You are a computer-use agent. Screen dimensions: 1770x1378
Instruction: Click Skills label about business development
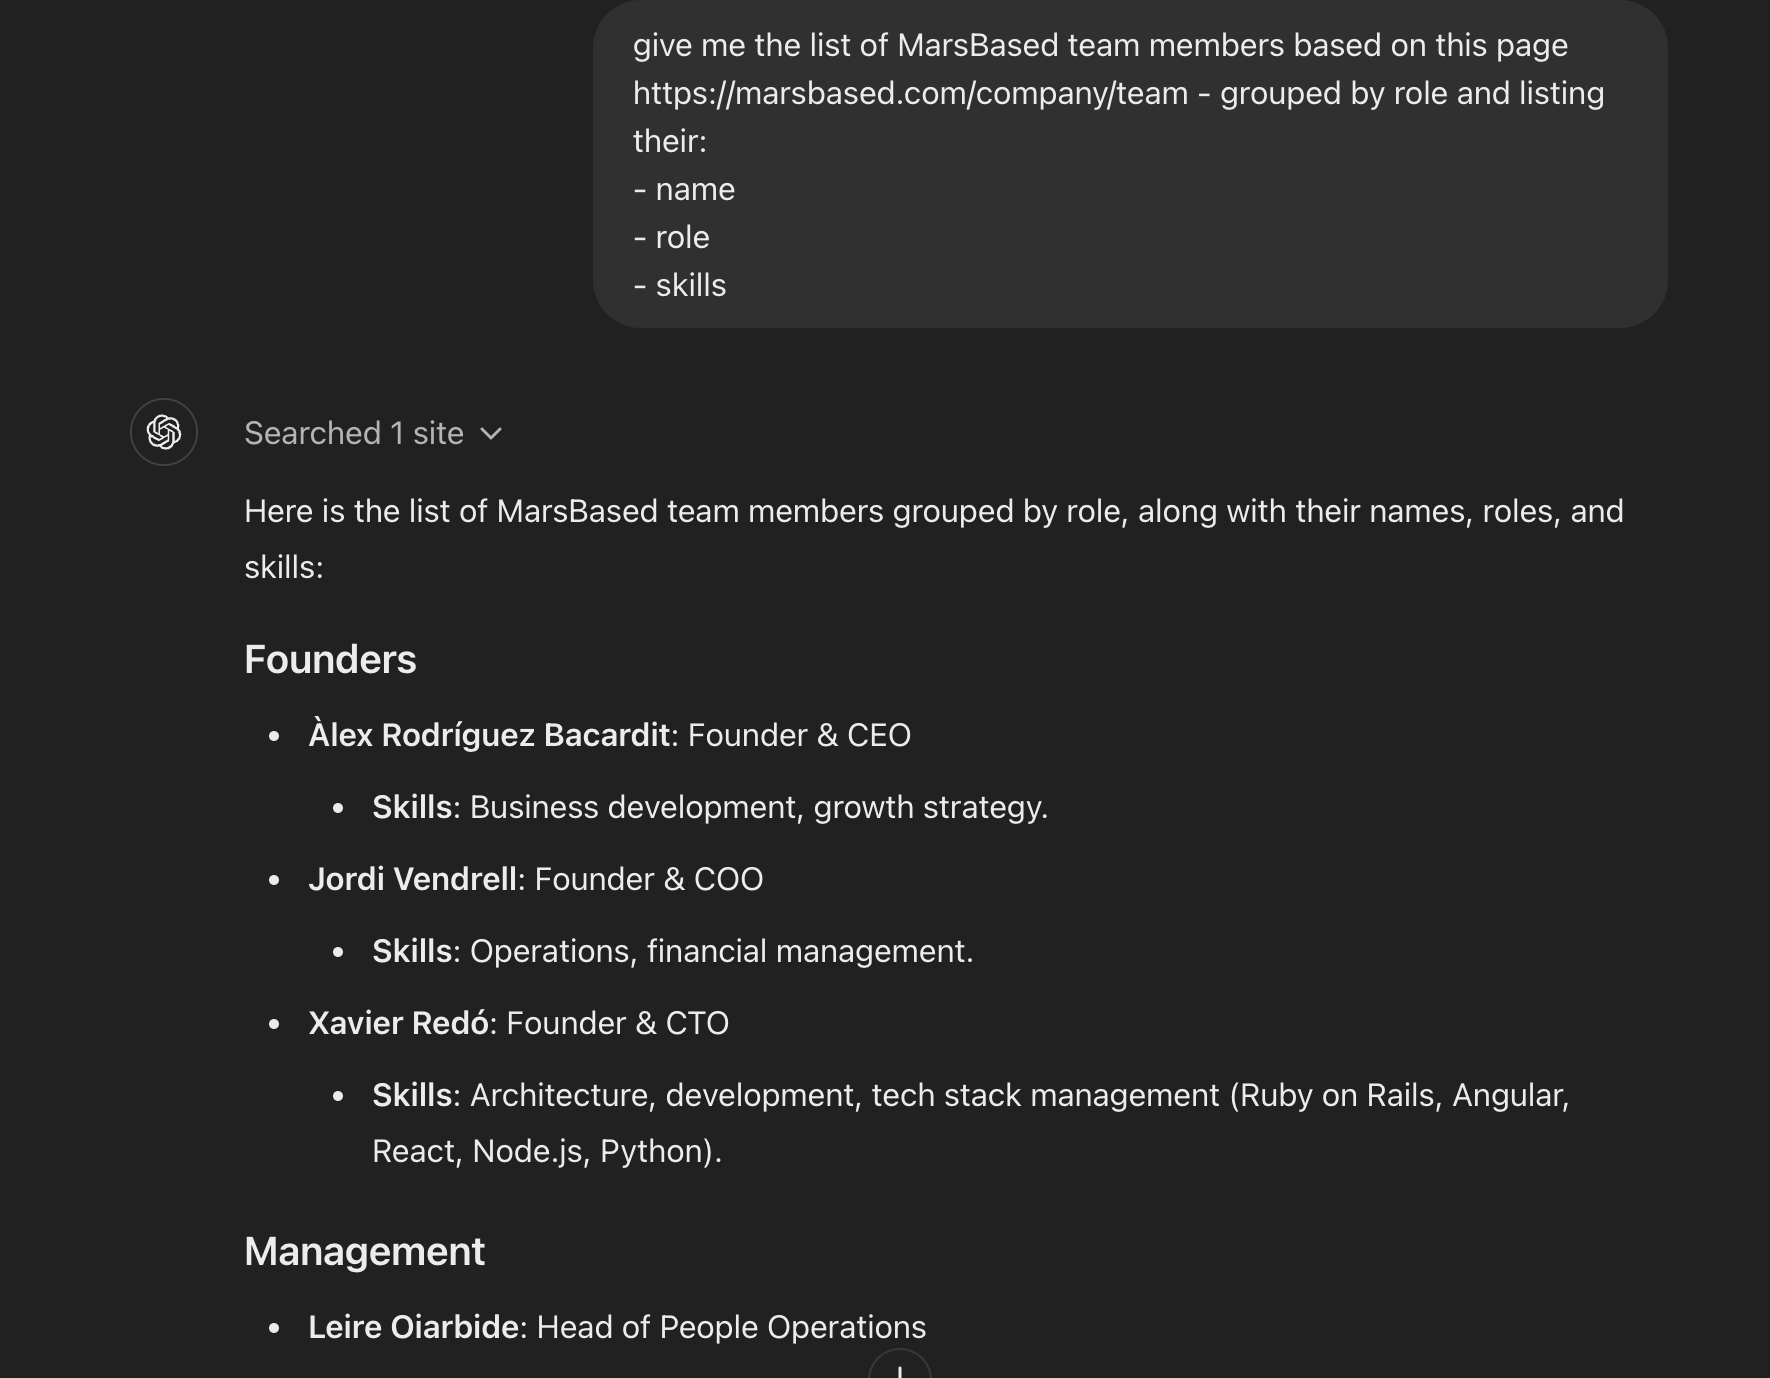(x=412, y=807)
